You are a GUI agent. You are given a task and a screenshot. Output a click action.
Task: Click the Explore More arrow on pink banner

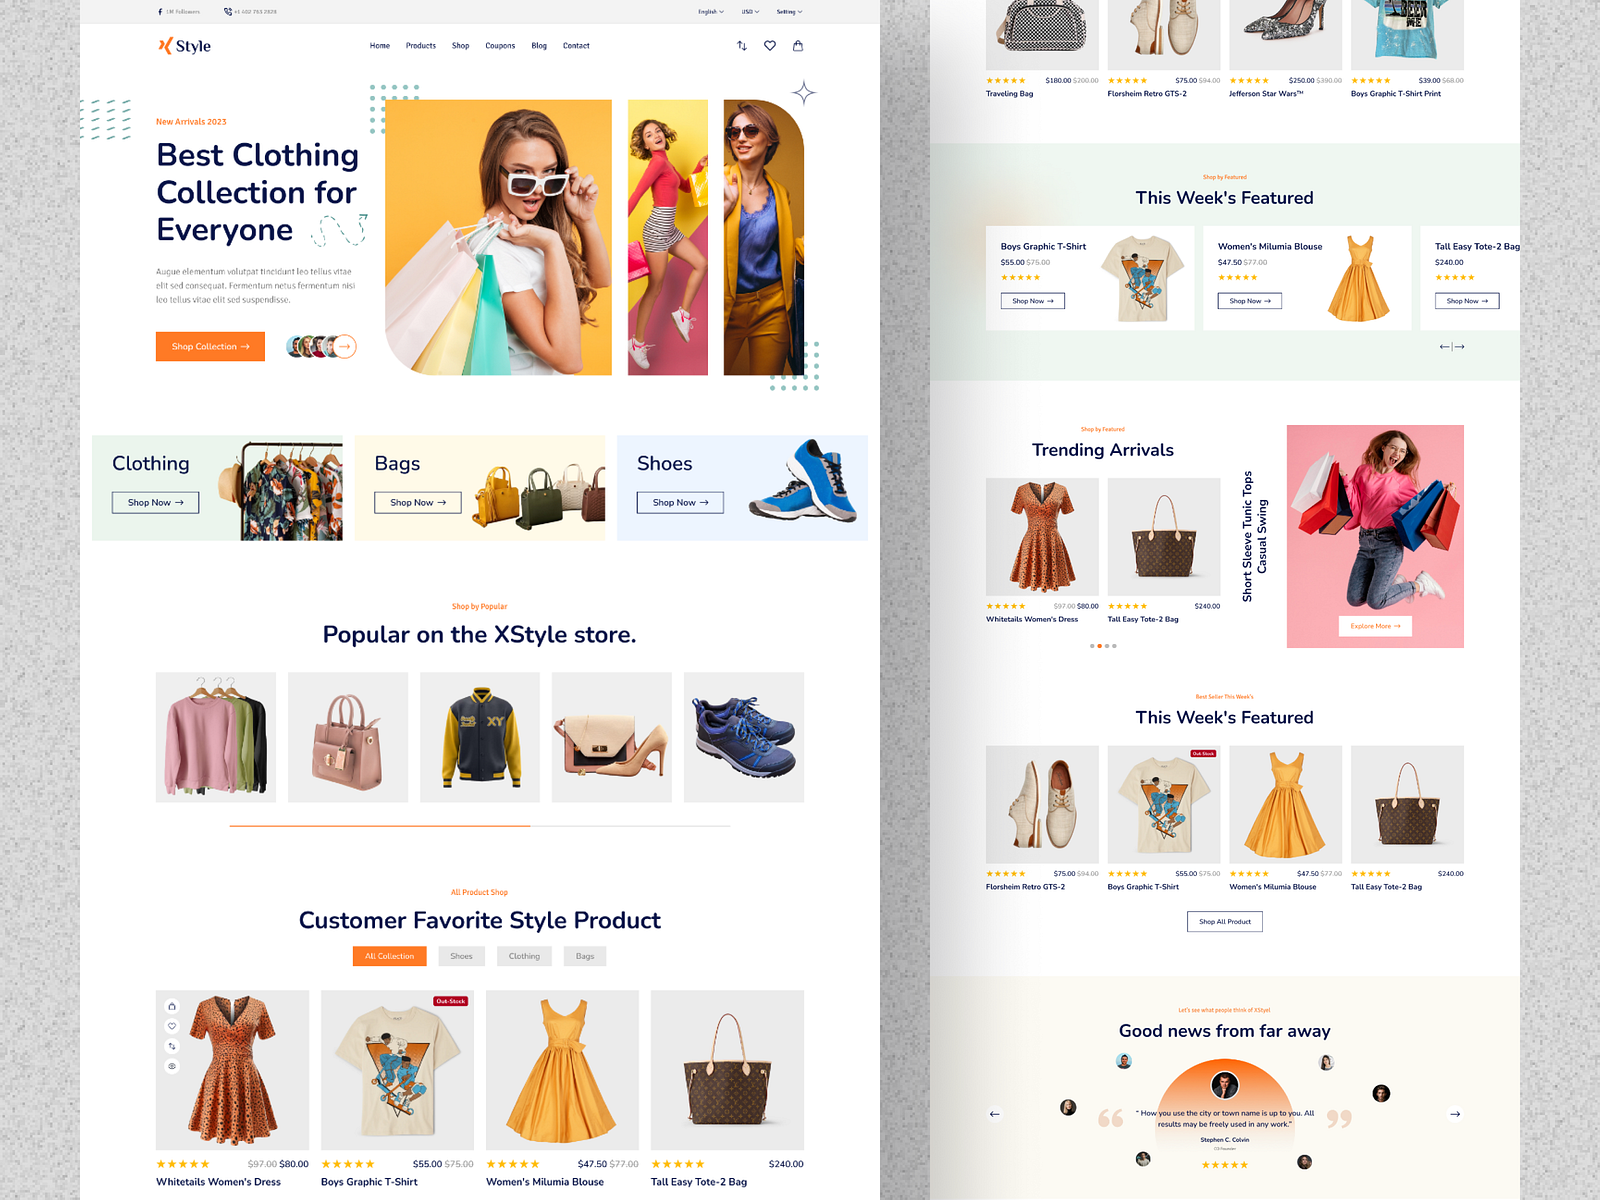point(1375,626)
